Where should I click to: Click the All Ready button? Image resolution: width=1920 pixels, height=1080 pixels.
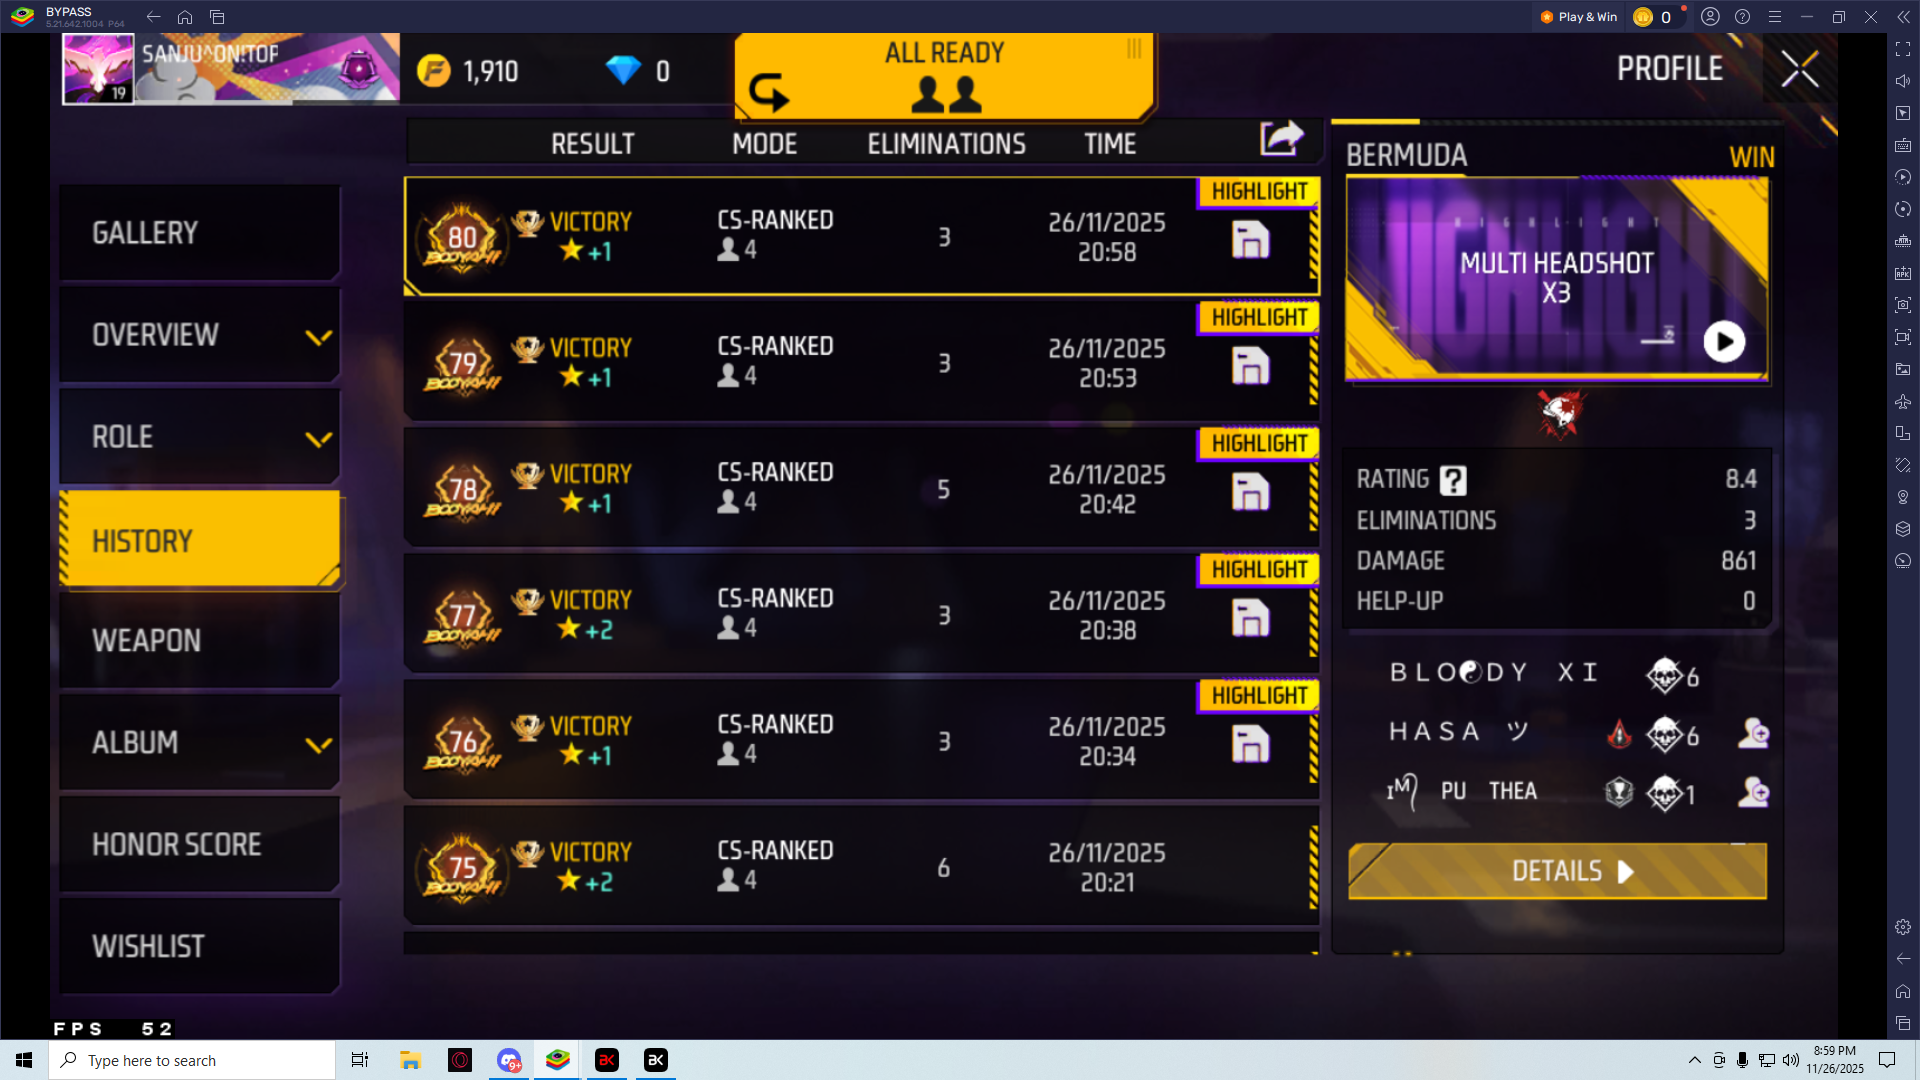tap(944, 75)
